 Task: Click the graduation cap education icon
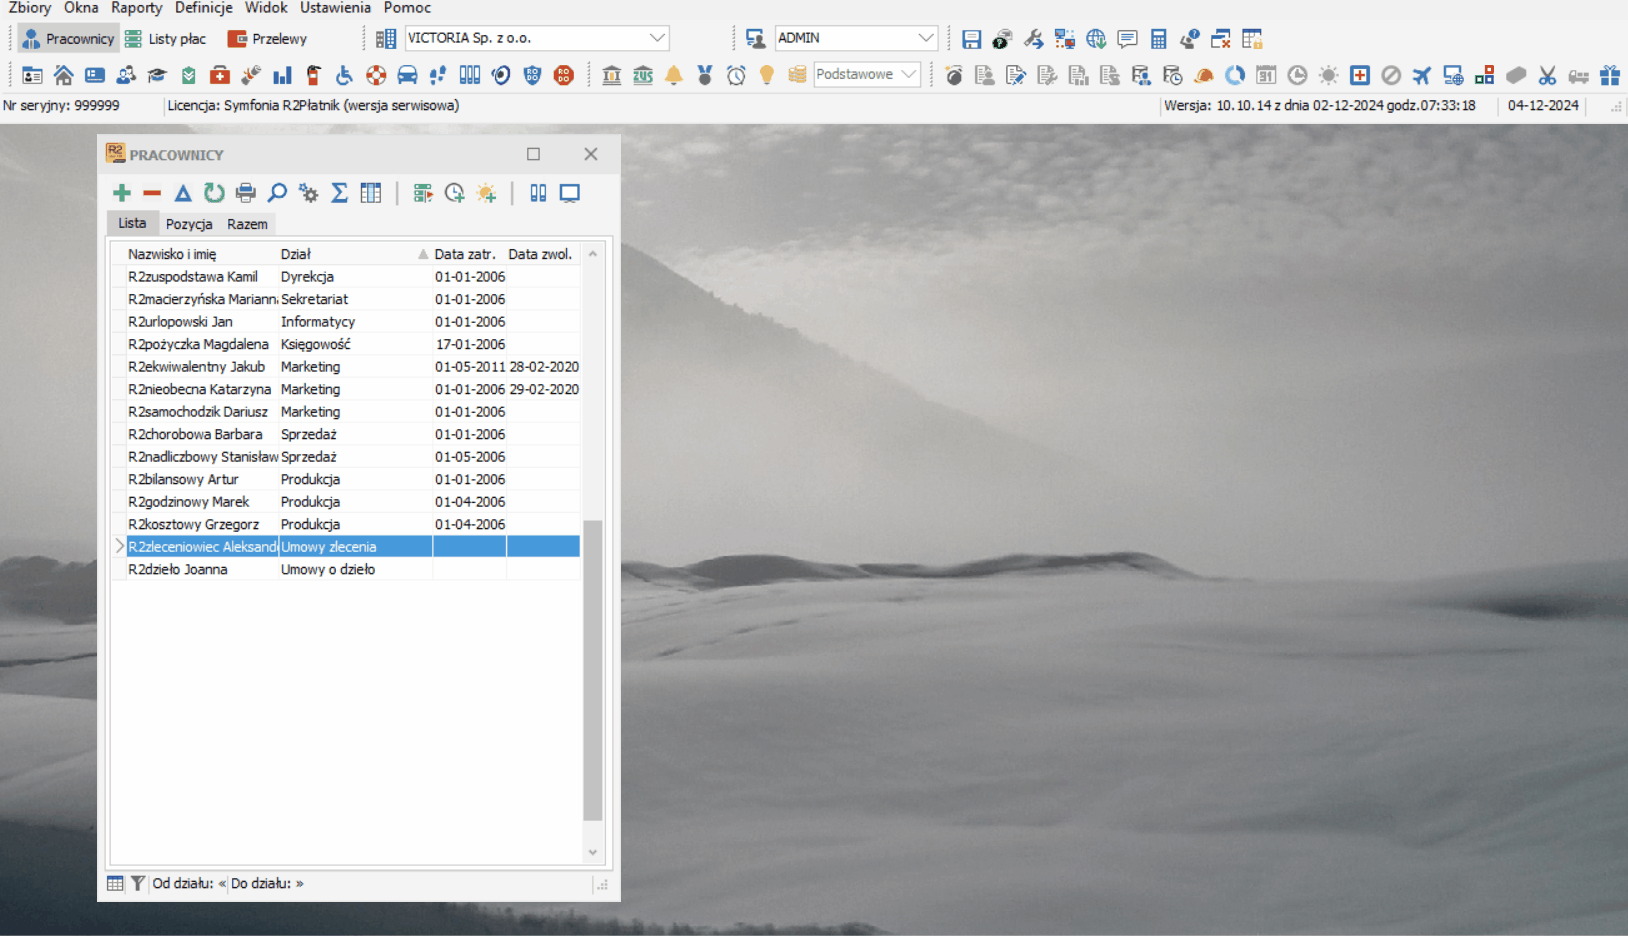coord(157,75)
